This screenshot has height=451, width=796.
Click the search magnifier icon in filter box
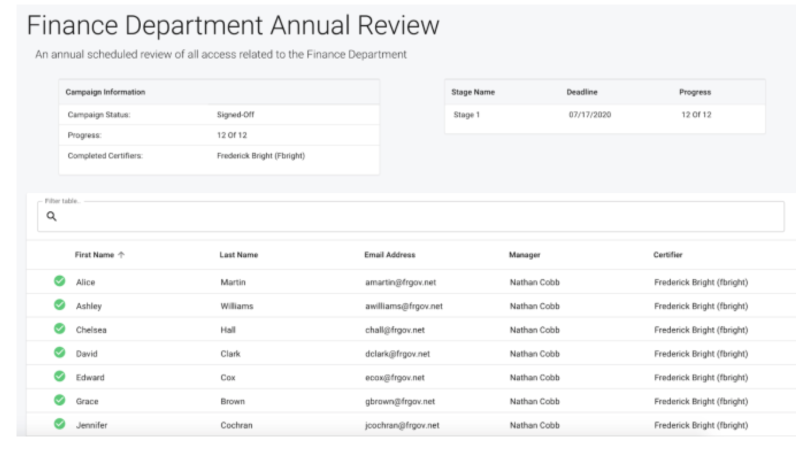51,217
